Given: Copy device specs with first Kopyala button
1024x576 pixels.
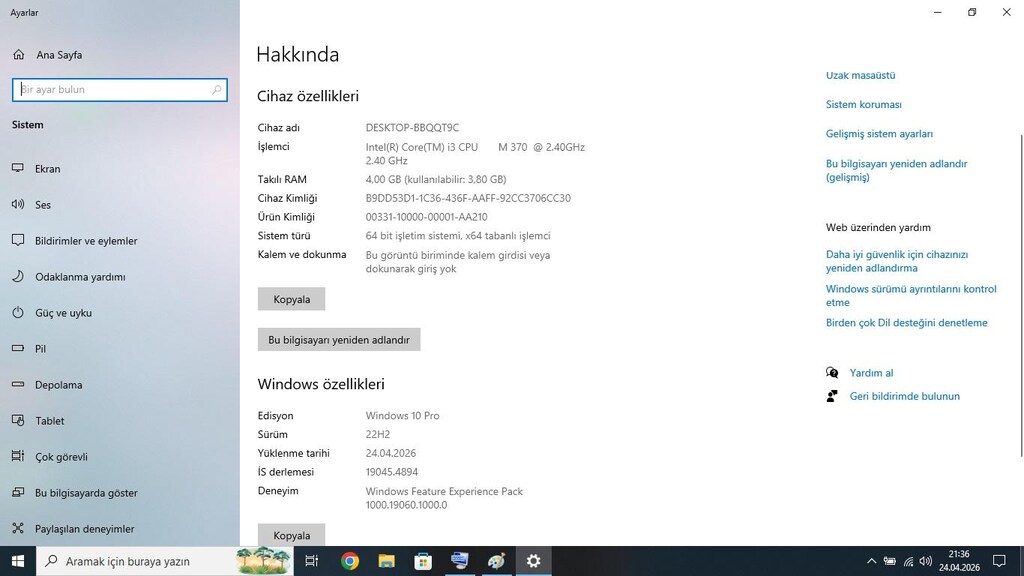Looking at the screenshot, I should click(291, 299).
